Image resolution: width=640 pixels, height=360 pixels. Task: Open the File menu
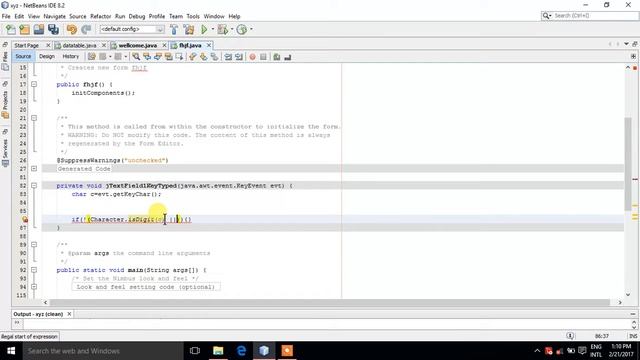(6, 16)
